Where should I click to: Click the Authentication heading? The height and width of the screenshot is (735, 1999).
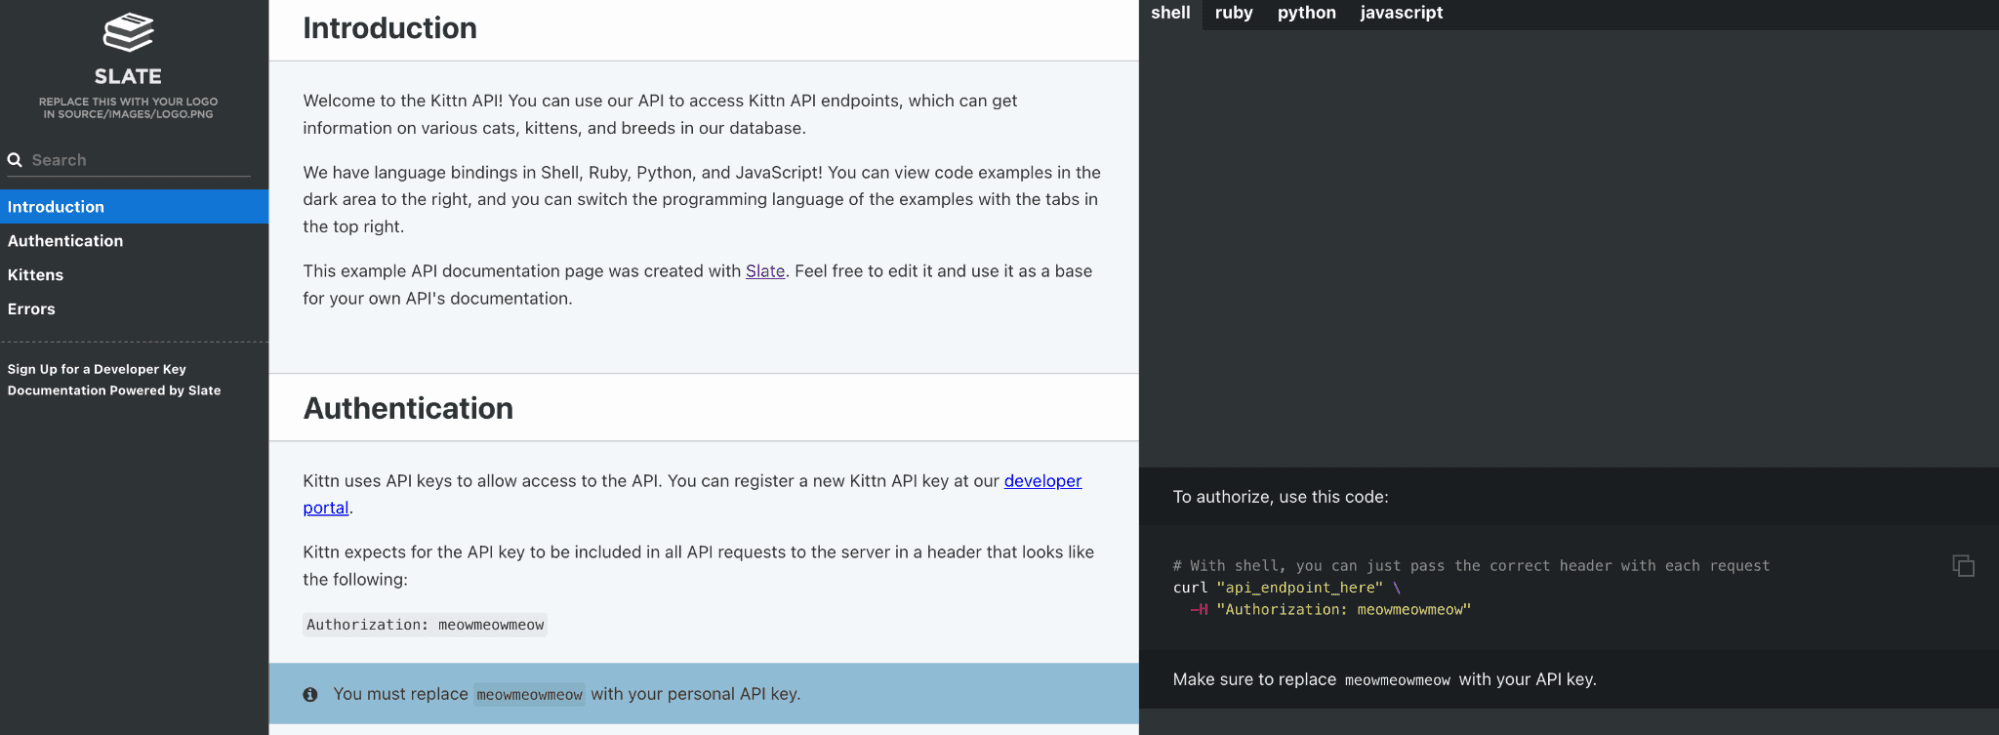(x=408, y=408)
